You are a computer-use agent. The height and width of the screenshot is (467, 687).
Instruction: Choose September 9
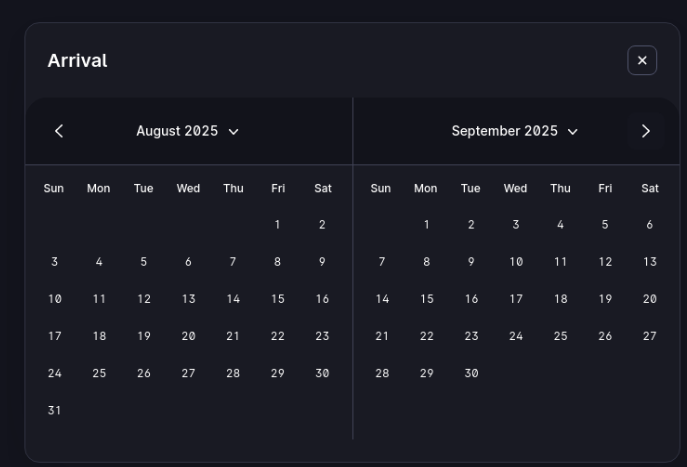(x=471, y=262)
